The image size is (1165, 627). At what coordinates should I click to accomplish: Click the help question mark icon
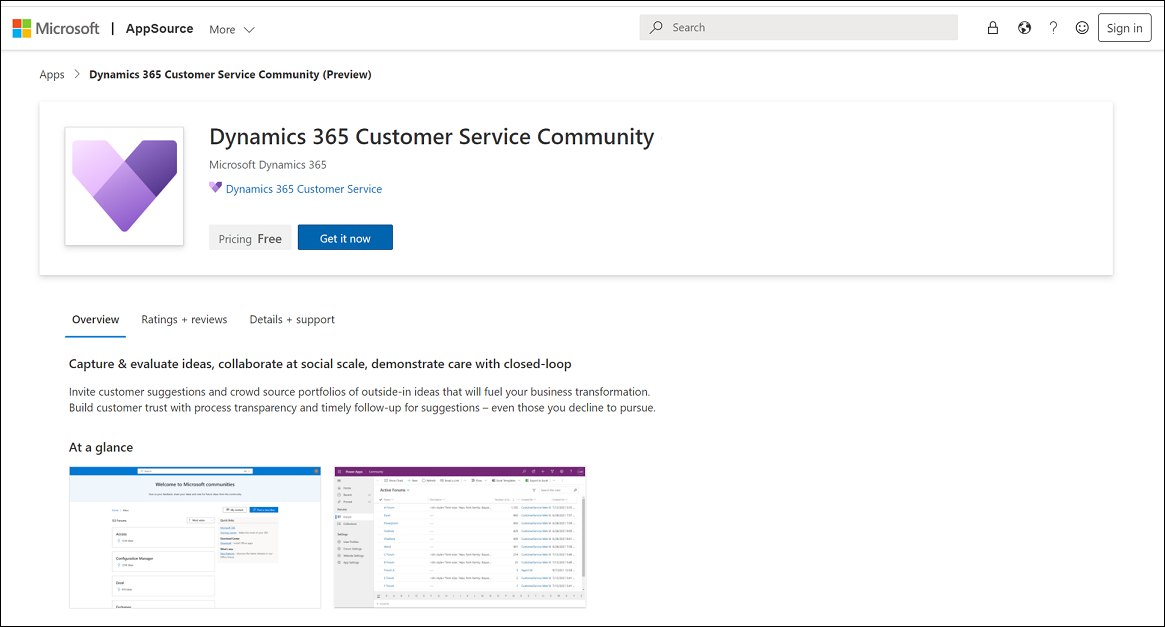[x=1053, y=27]
